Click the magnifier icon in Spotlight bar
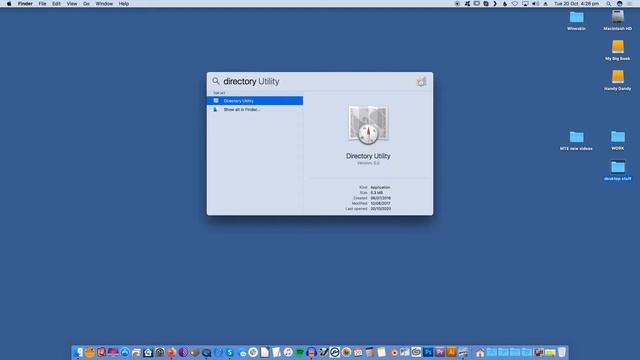Image resolution: width=640 pixels, height=360 pixels. (x=216, y=81)
